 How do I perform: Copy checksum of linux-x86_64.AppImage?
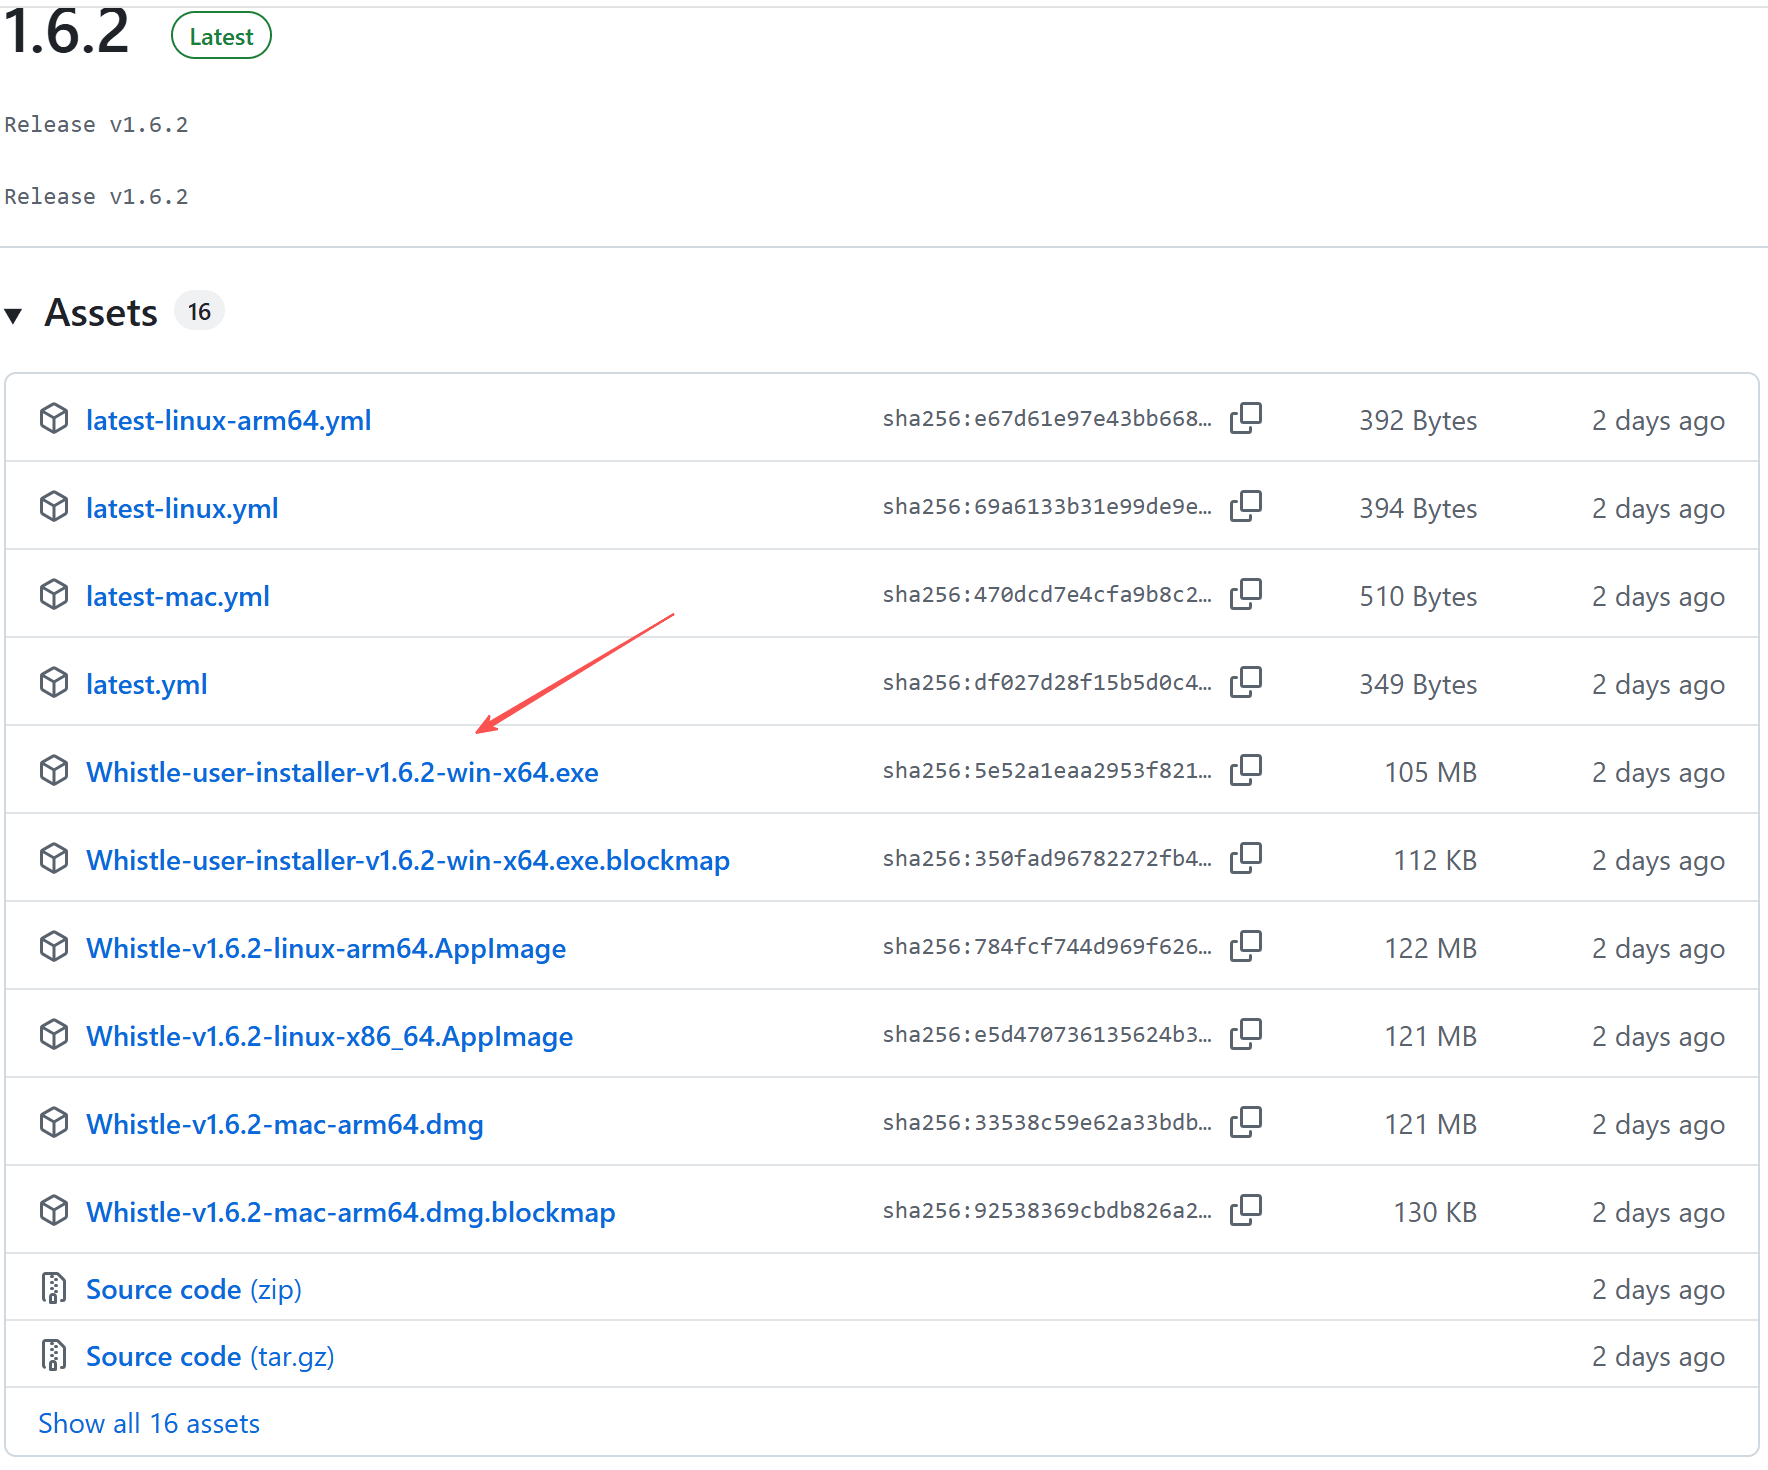coord(1245,1034)
